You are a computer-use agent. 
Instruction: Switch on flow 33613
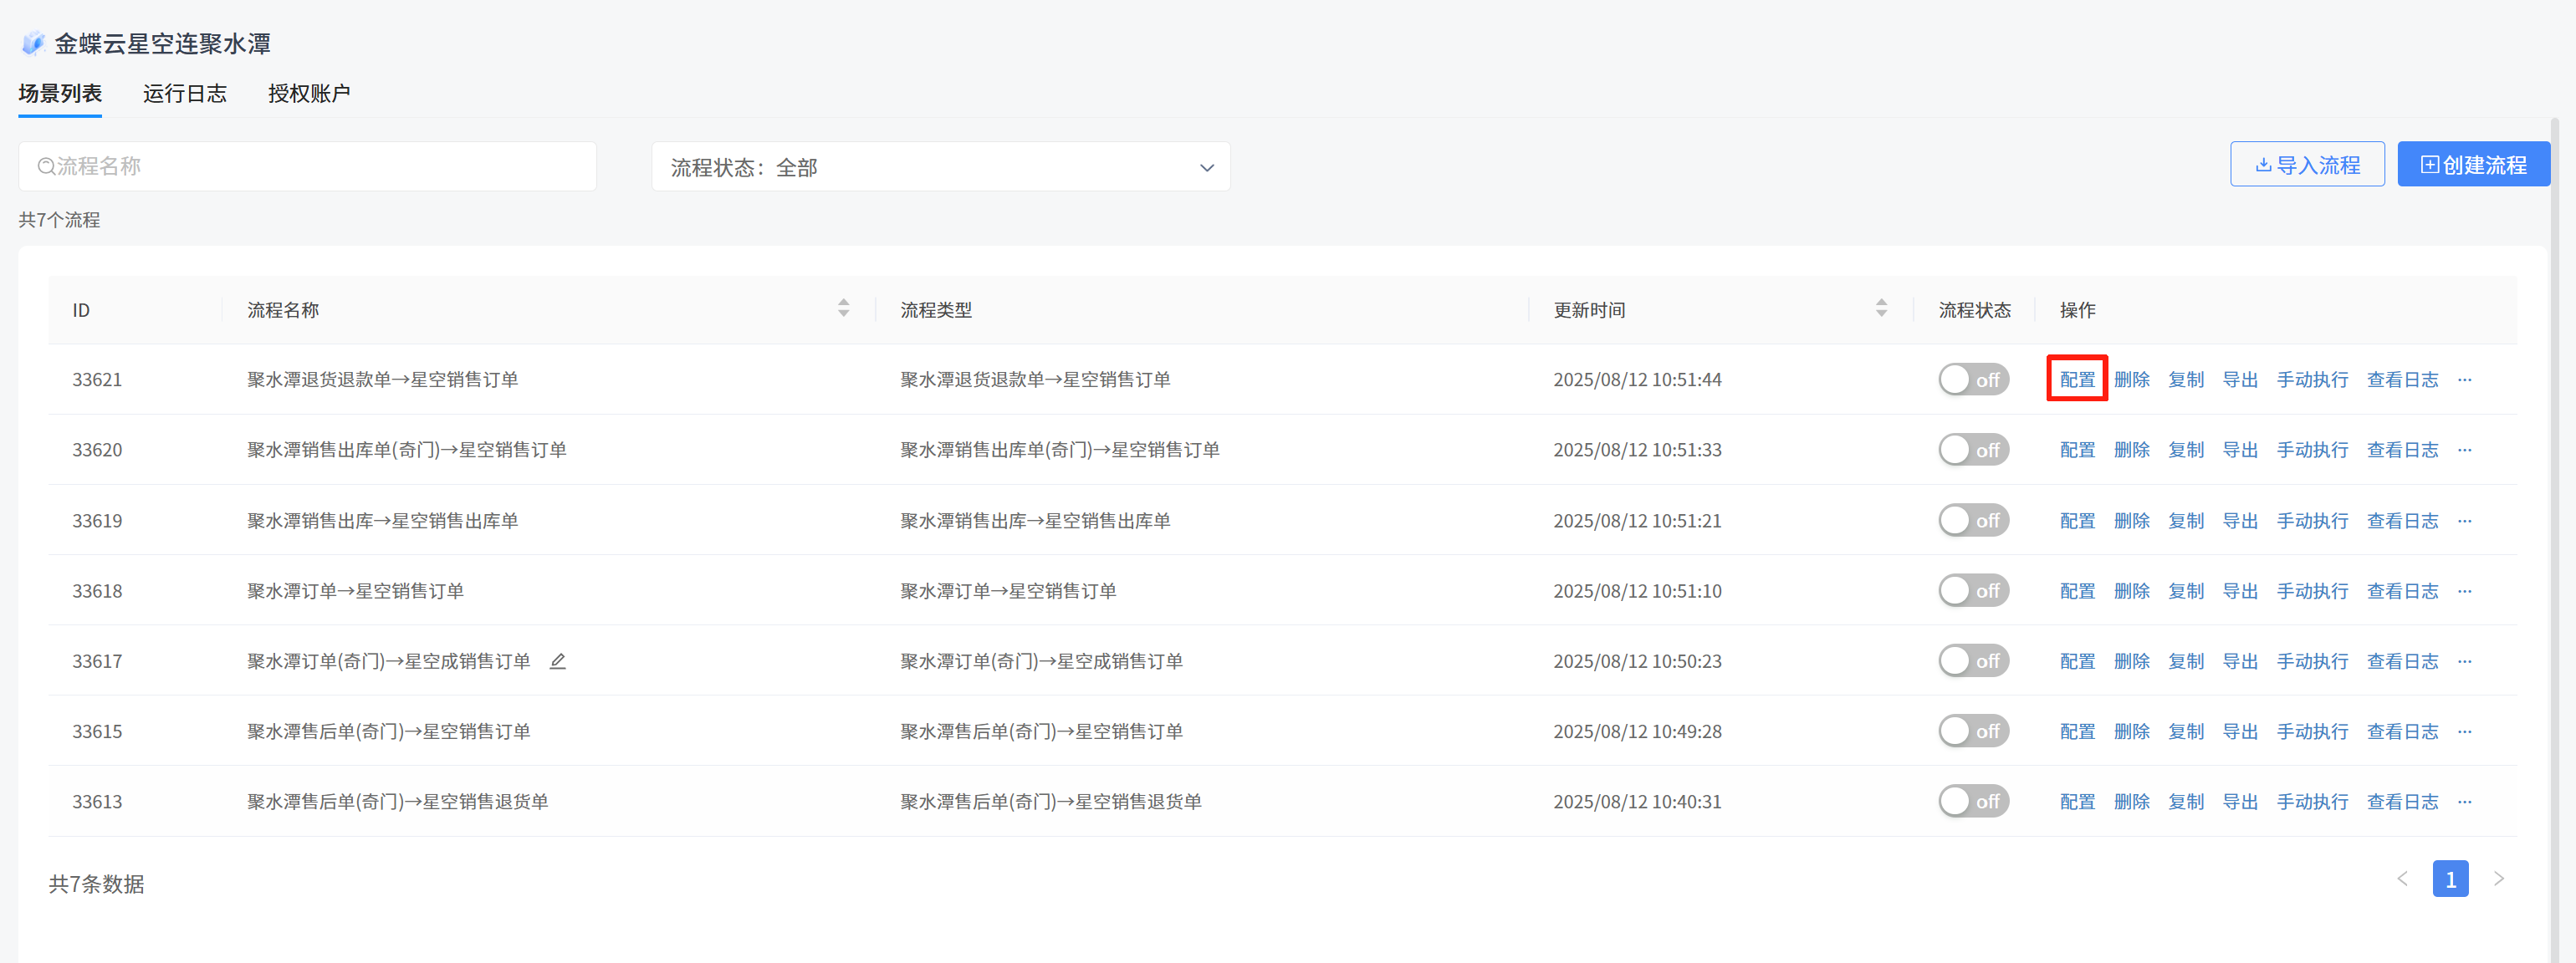click(1973, 802)
